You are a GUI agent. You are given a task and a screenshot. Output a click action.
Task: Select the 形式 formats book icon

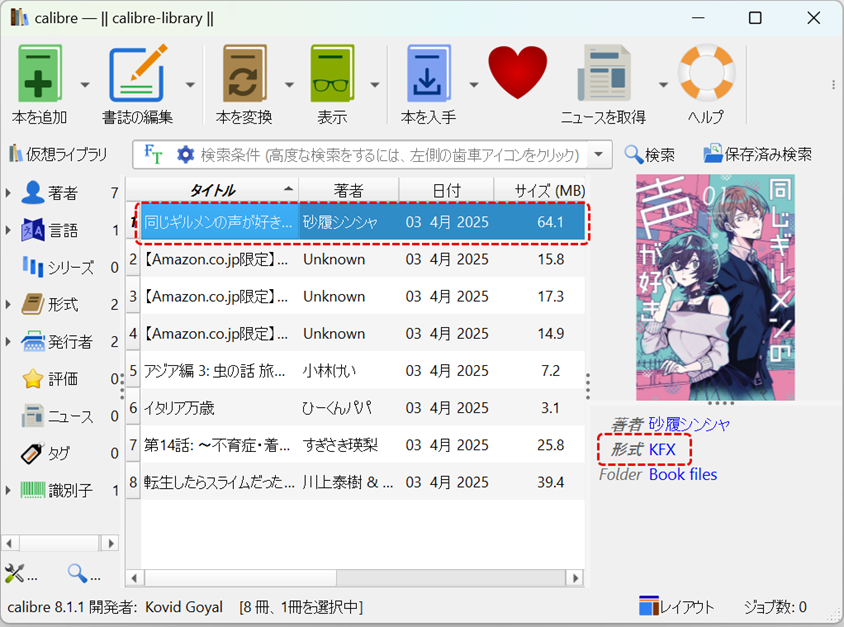[x=32, y=304]
